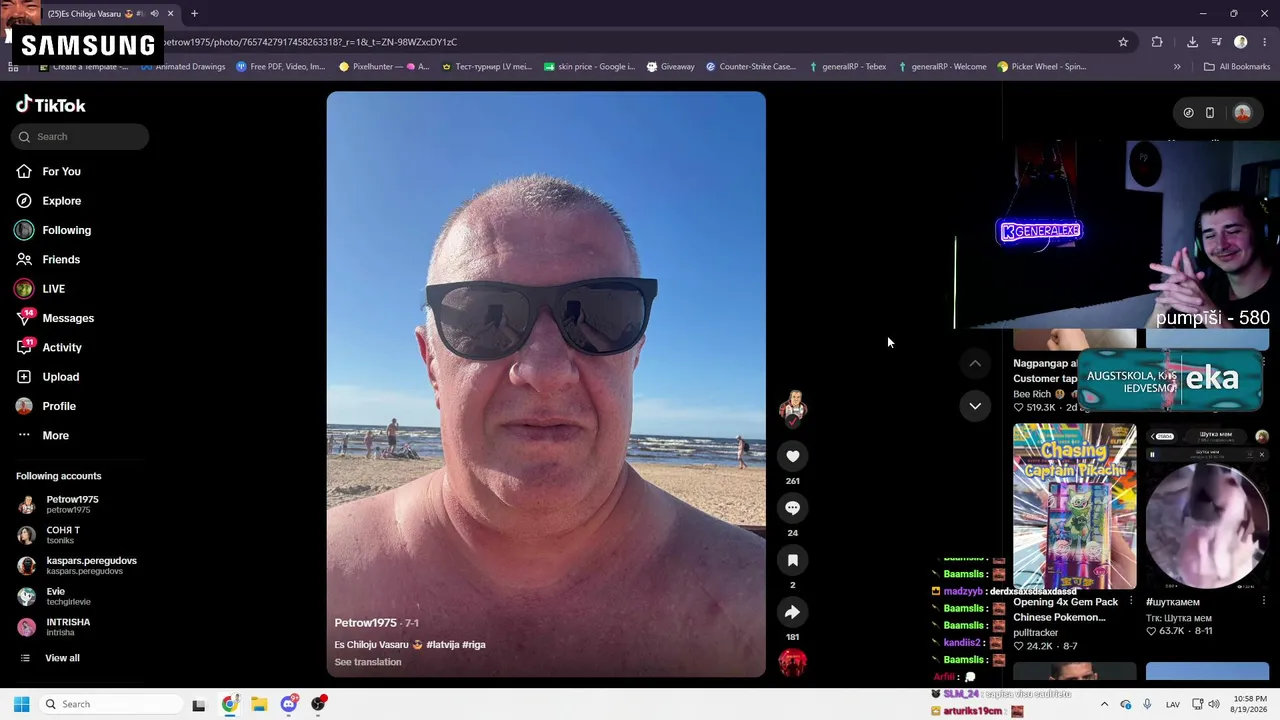
Task: Open the Picker Wheel bookmark
Action: (x=1042, y=67)
